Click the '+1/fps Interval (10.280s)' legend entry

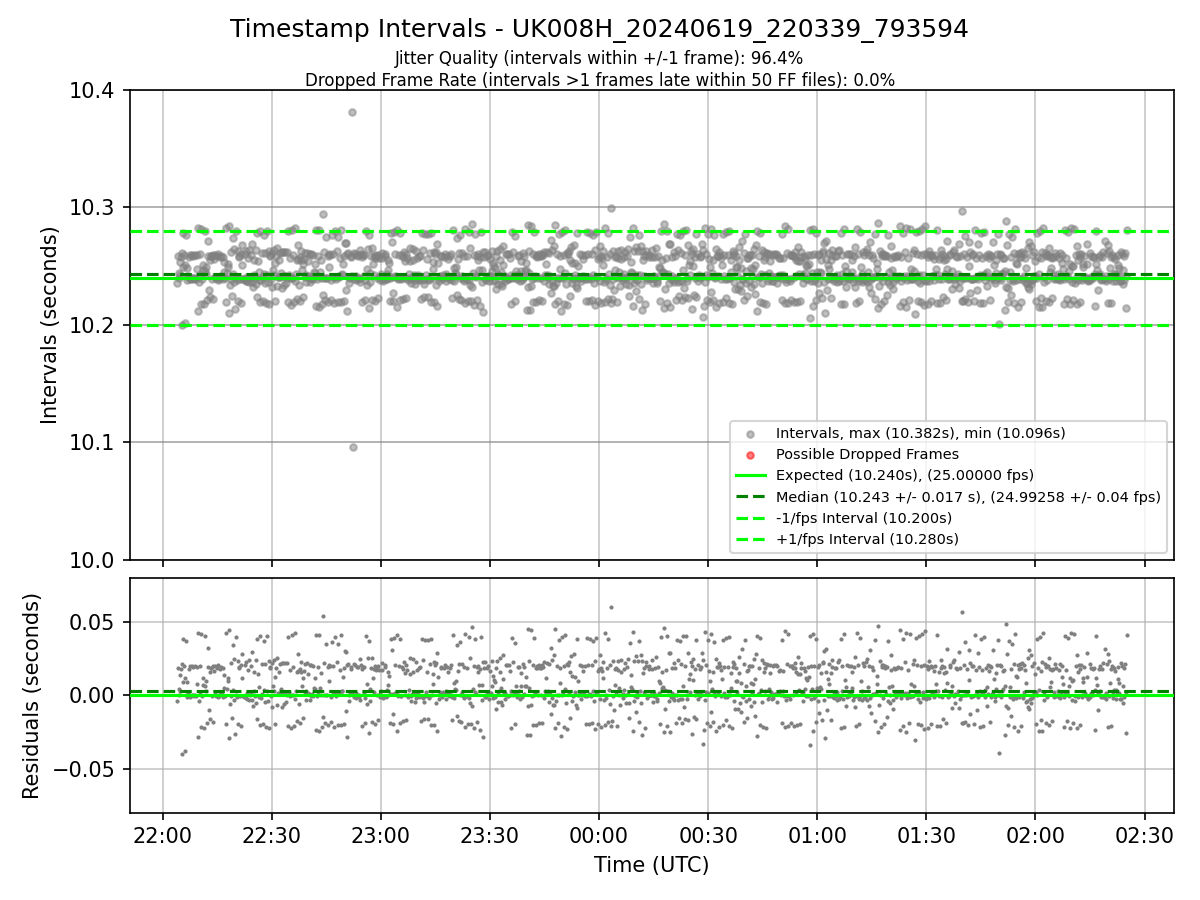pos(867,539)
